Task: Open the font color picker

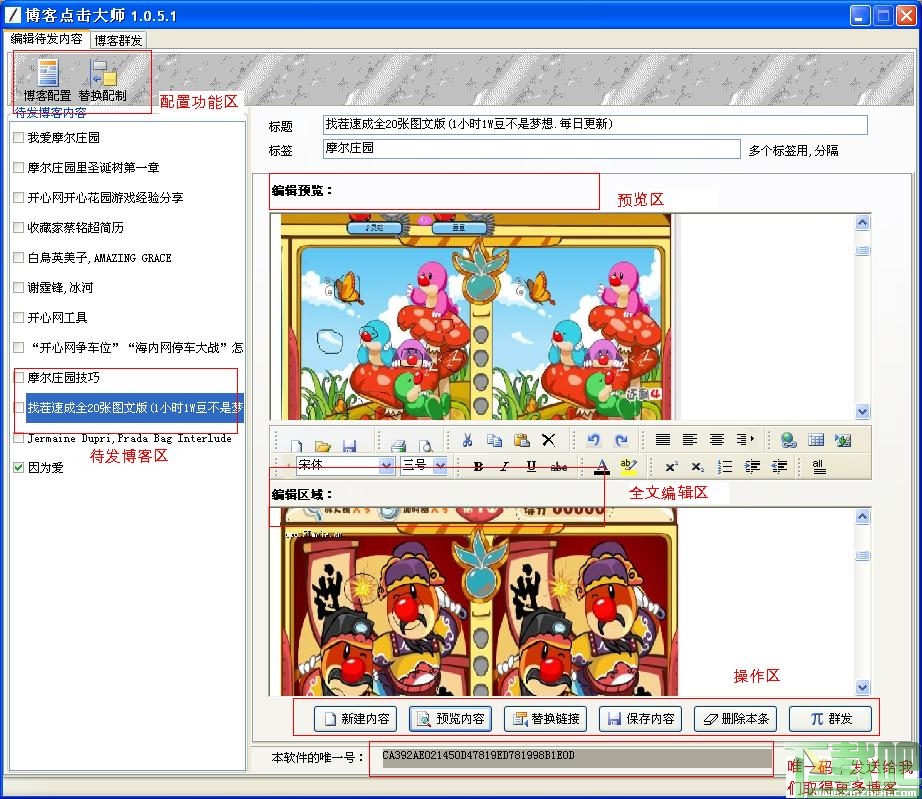Action: click(x=604, y=465)
